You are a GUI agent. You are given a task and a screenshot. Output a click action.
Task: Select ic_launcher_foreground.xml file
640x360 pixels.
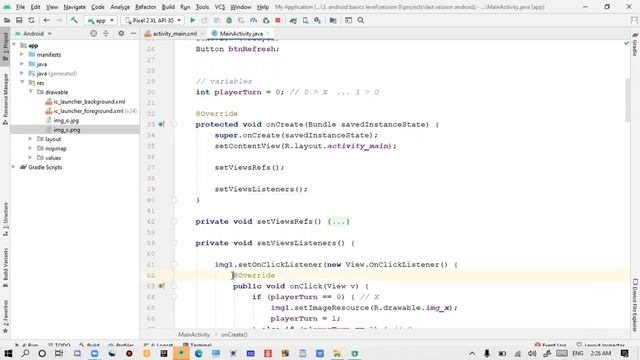coord(89,111)
